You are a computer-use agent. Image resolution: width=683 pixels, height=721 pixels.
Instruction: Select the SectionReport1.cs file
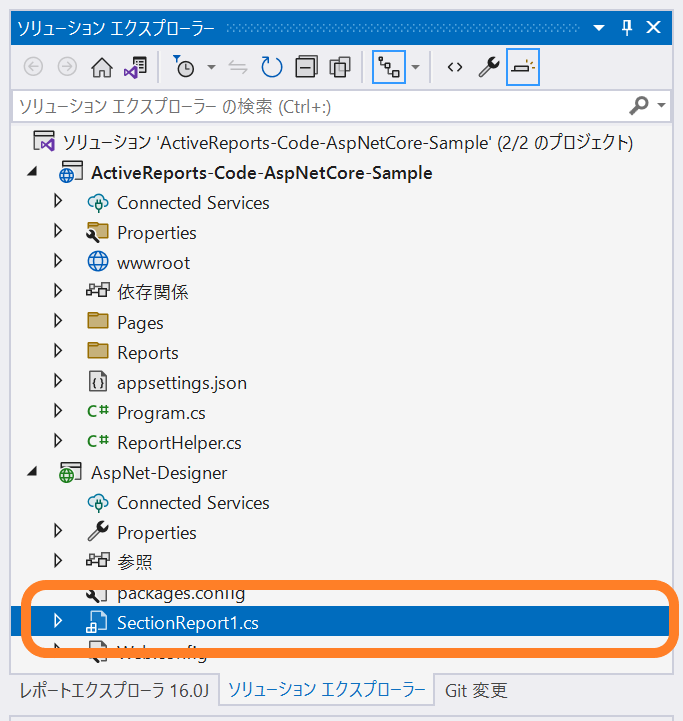pyautogui.click(x=188, y=623)
